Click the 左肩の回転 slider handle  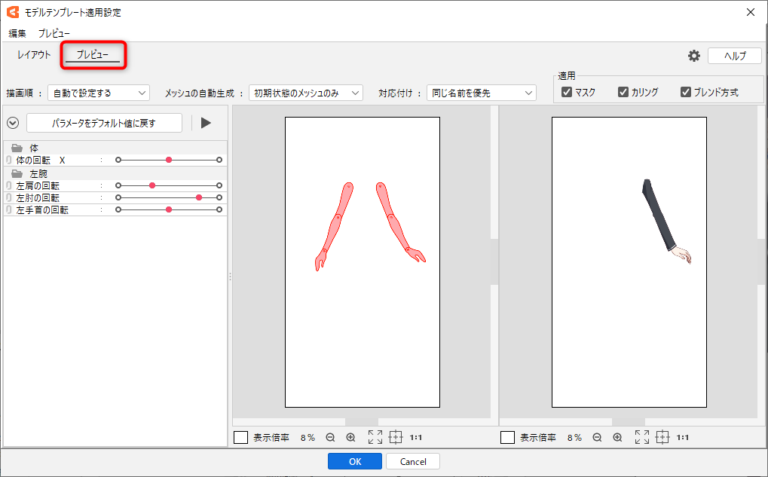152,186
